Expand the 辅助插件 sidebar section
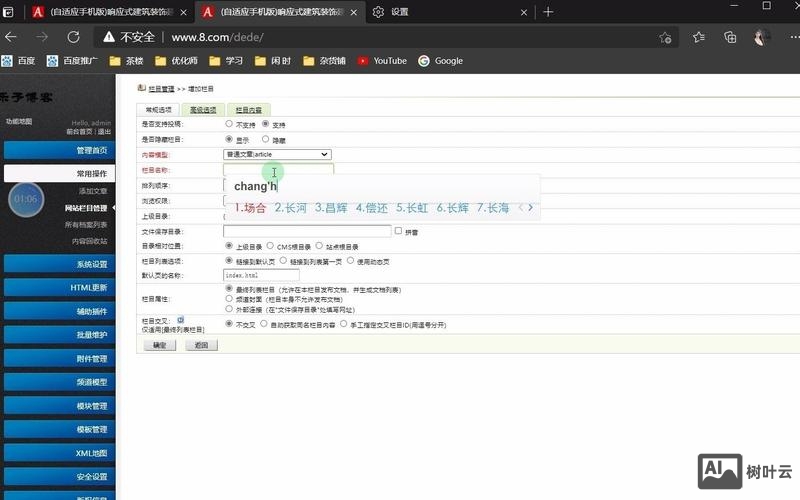Screen dimensions: 800x500 [x=59, y=311]
